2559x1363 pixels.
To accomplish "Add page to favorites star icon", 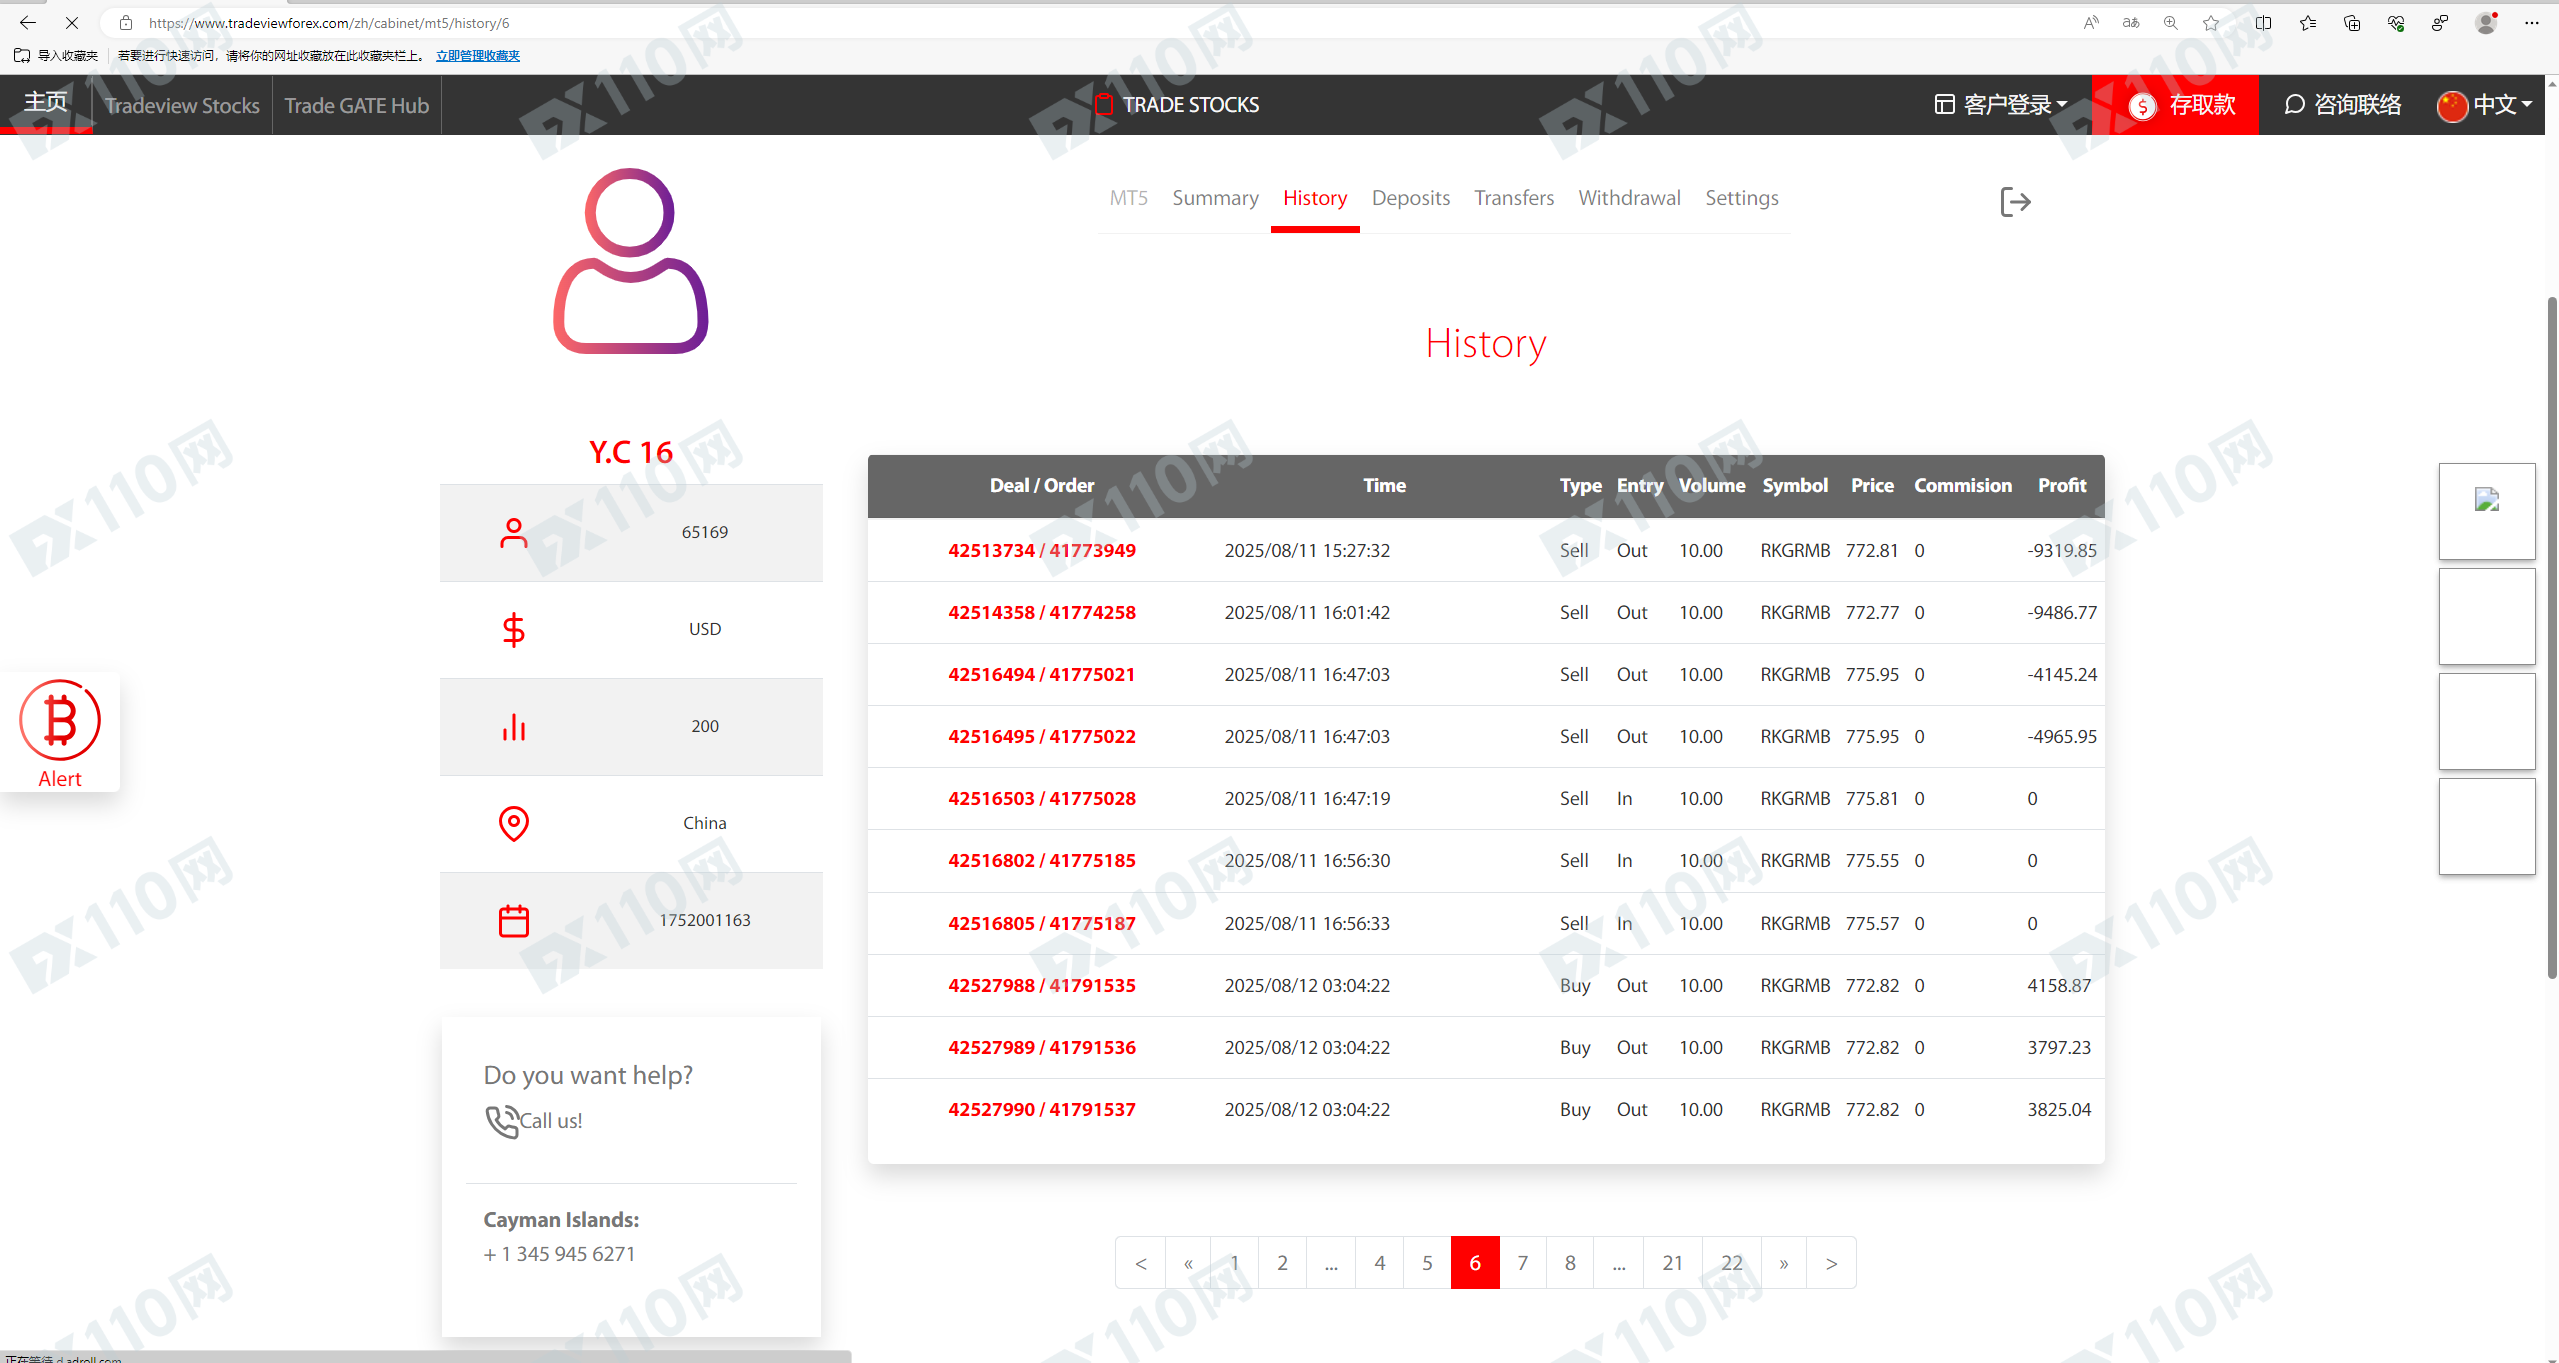I will (x=2210, y=22).
